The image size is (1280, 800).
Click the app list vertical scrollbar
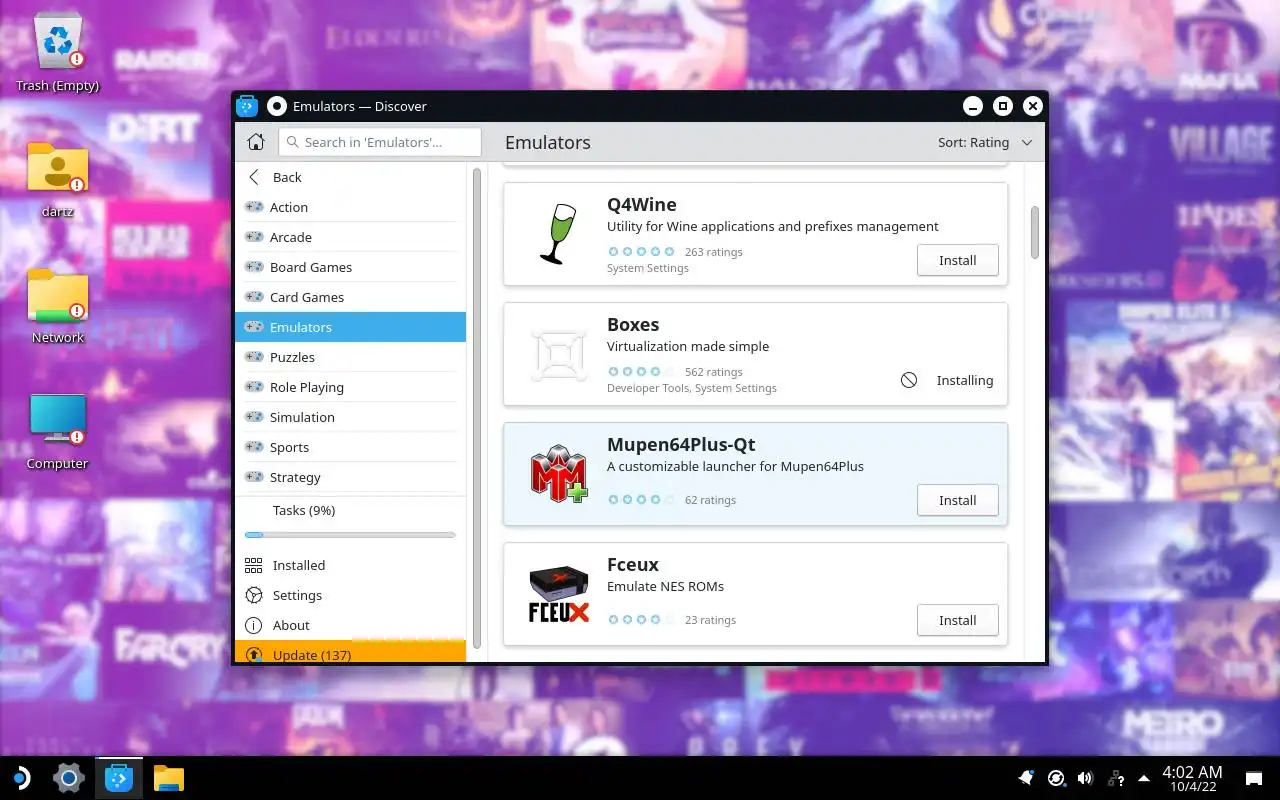click(x=1035, y=232)
